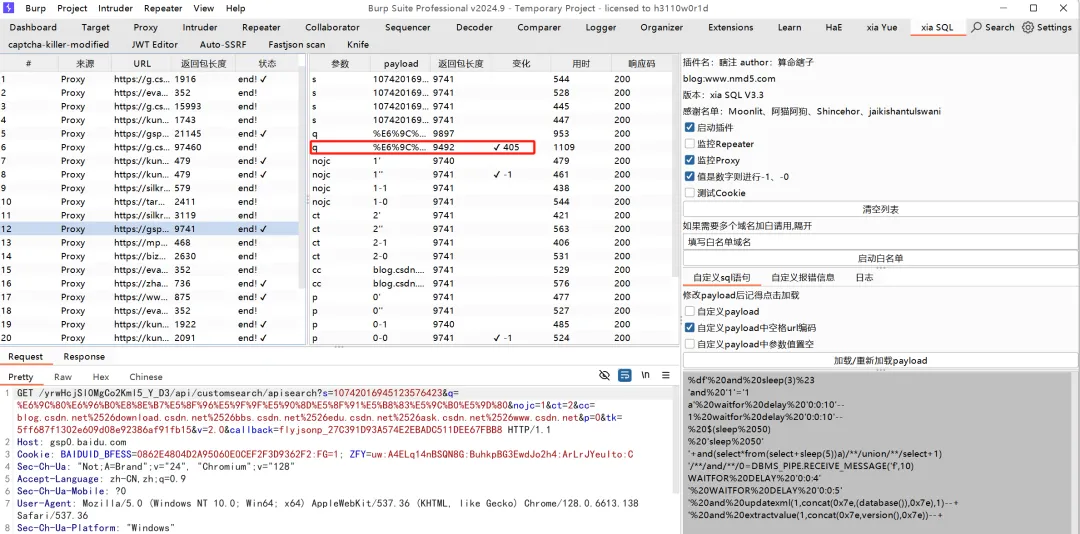Open the captcha-killer-modified tab

(59, 44)
